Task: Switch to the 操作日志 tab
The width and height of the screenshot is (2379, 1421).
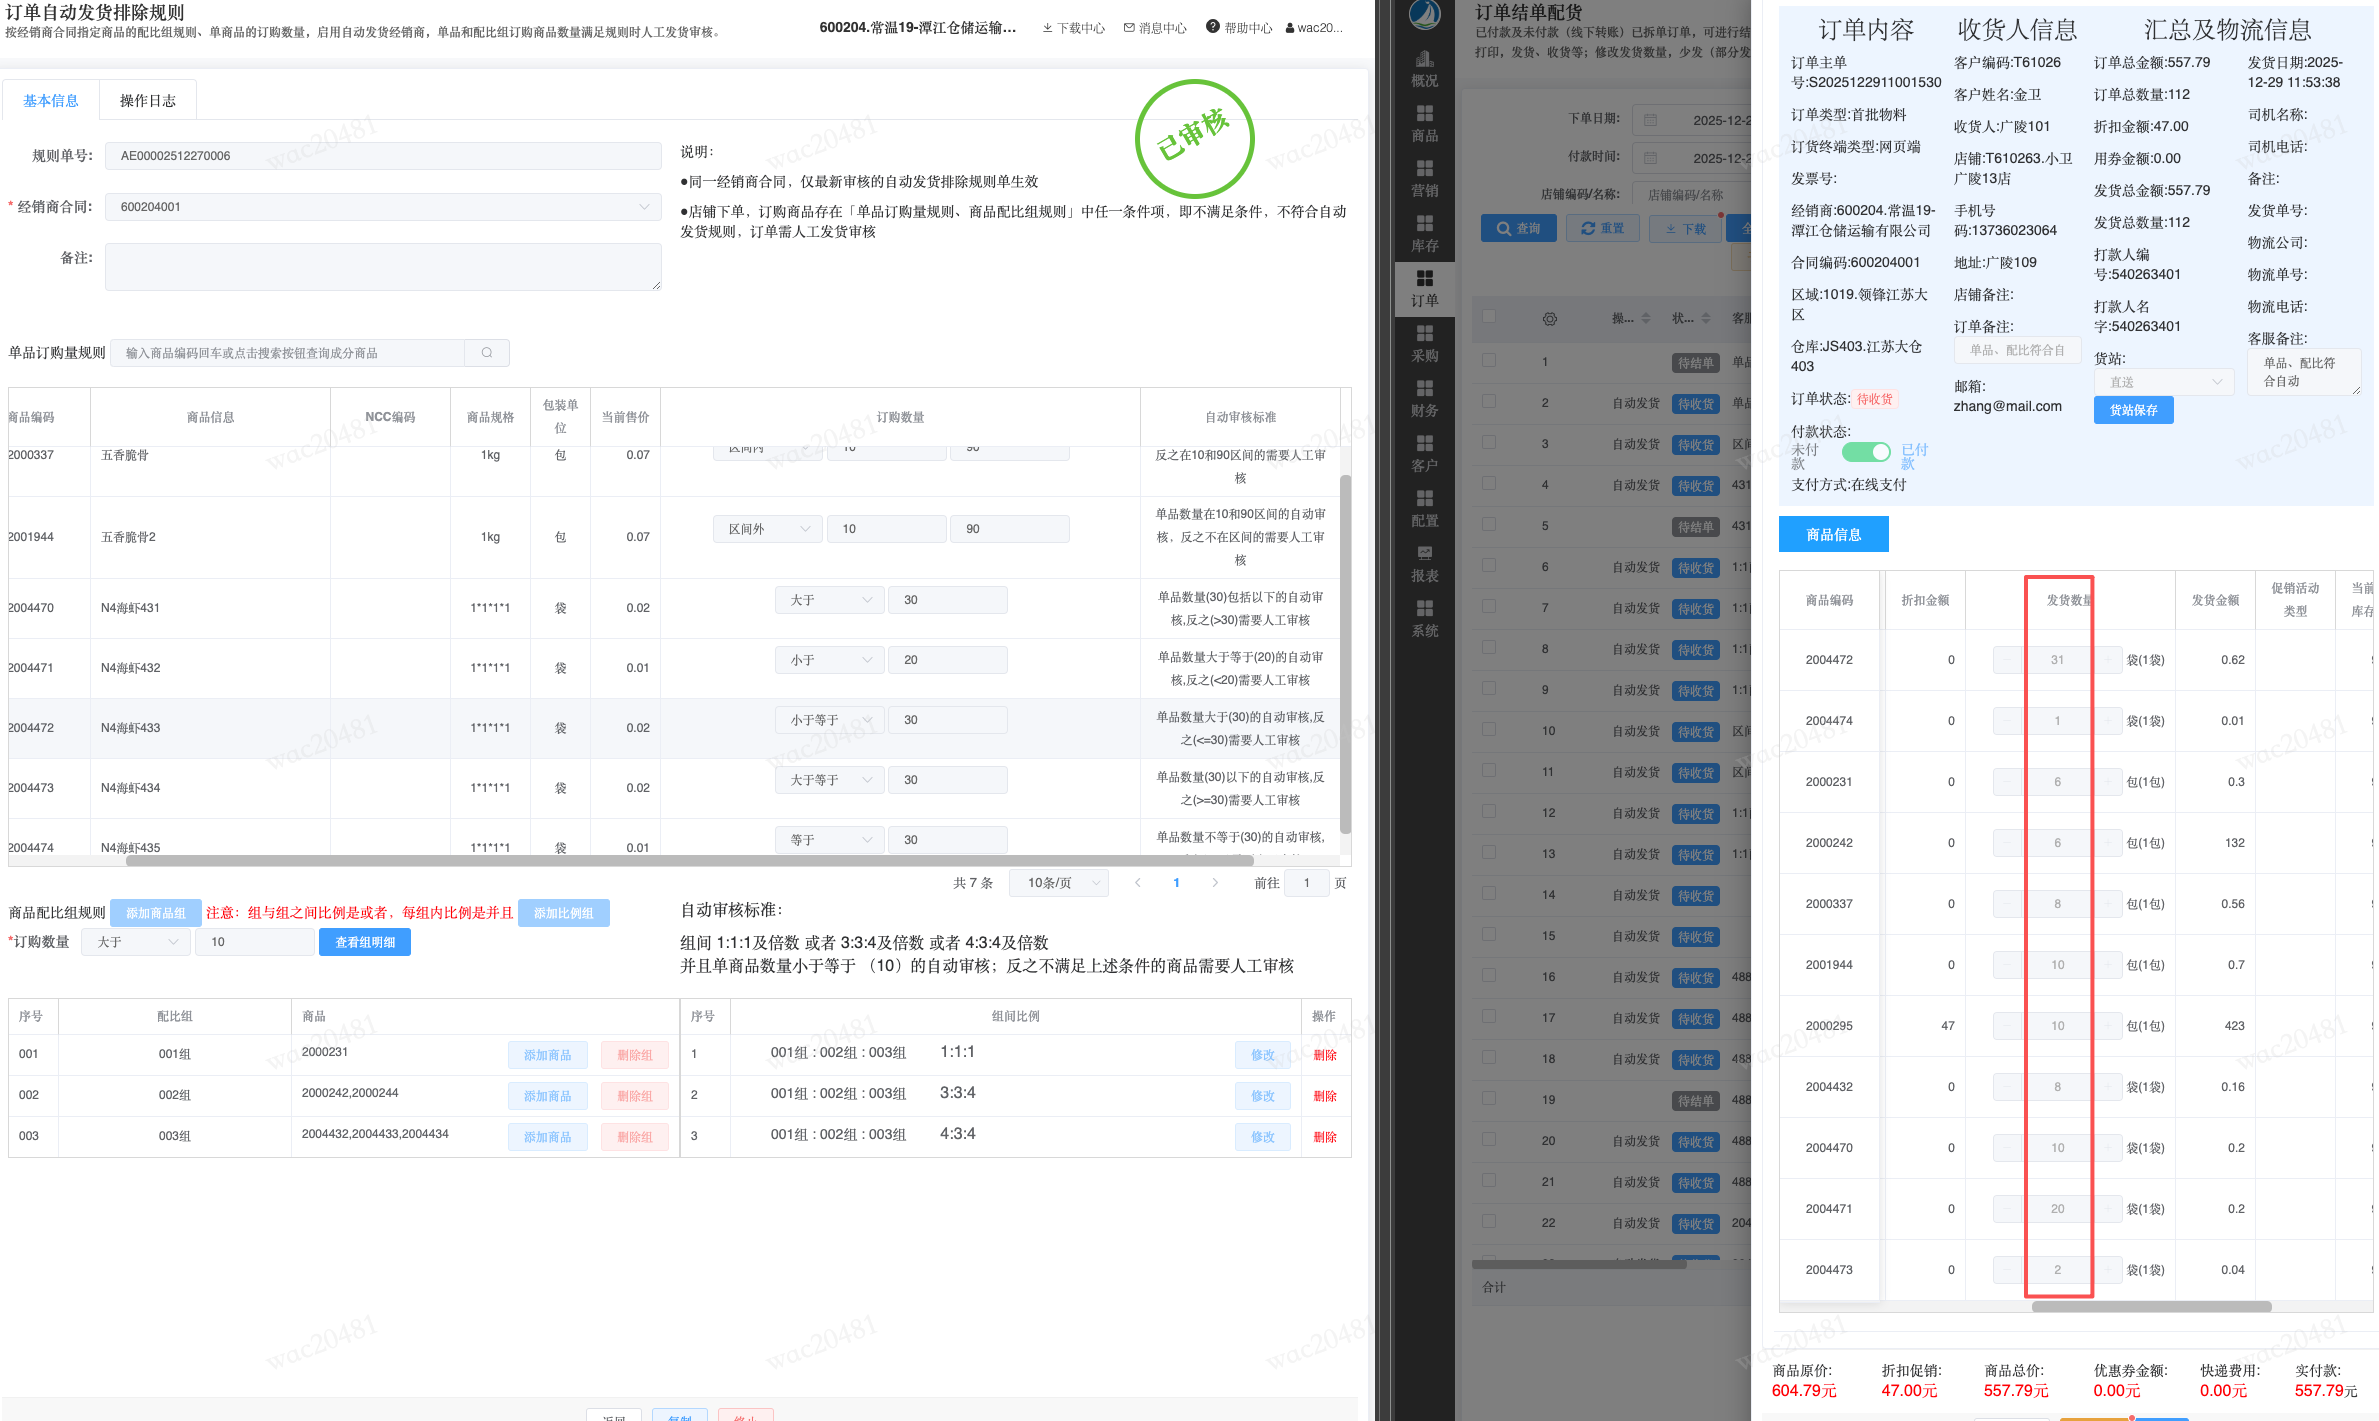Action: [147, 101]
